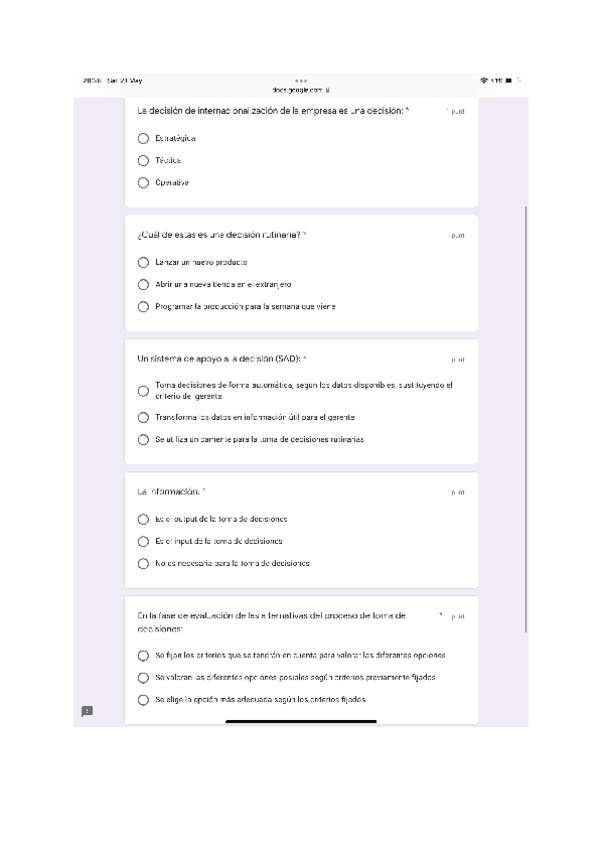Screen dimensions: 600x848
Task: Tap the time and date in status bar
Action: (112, 80)
